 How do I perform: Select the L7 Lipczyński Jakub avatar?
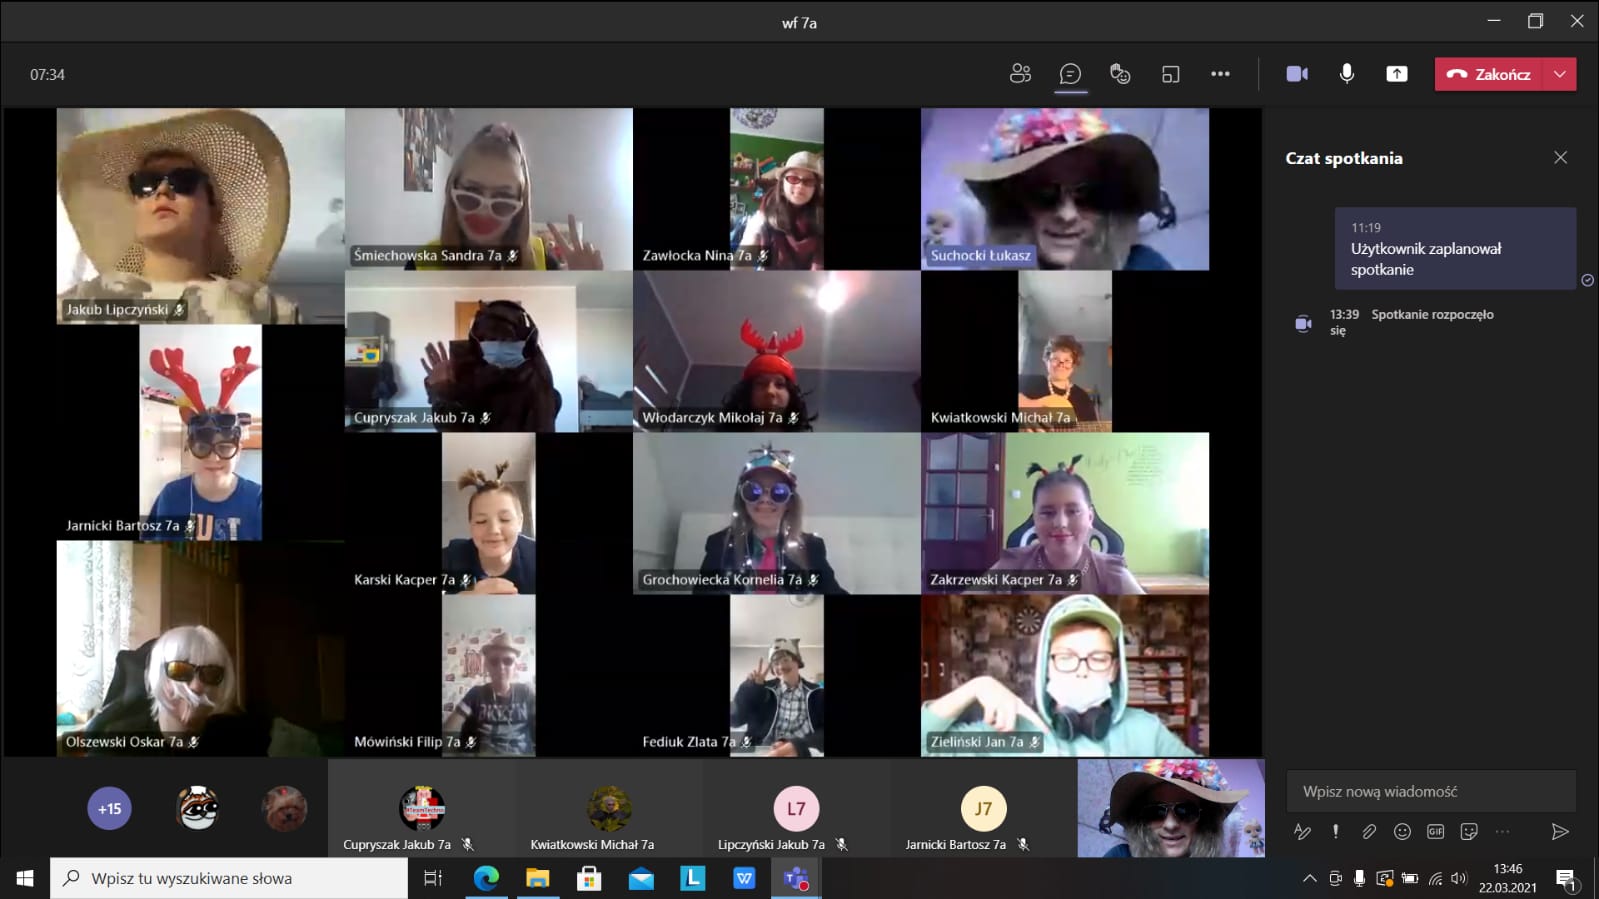point(796,809)
